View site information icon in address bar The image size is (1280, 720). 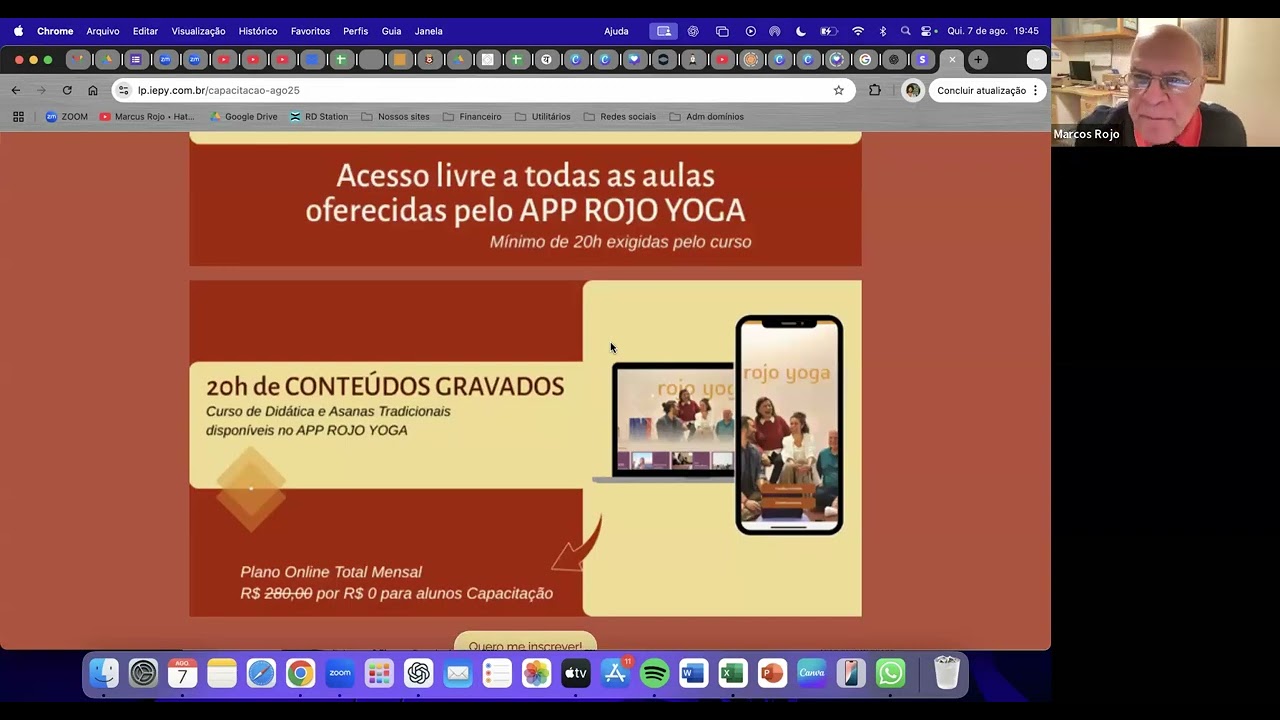(123, 90)
